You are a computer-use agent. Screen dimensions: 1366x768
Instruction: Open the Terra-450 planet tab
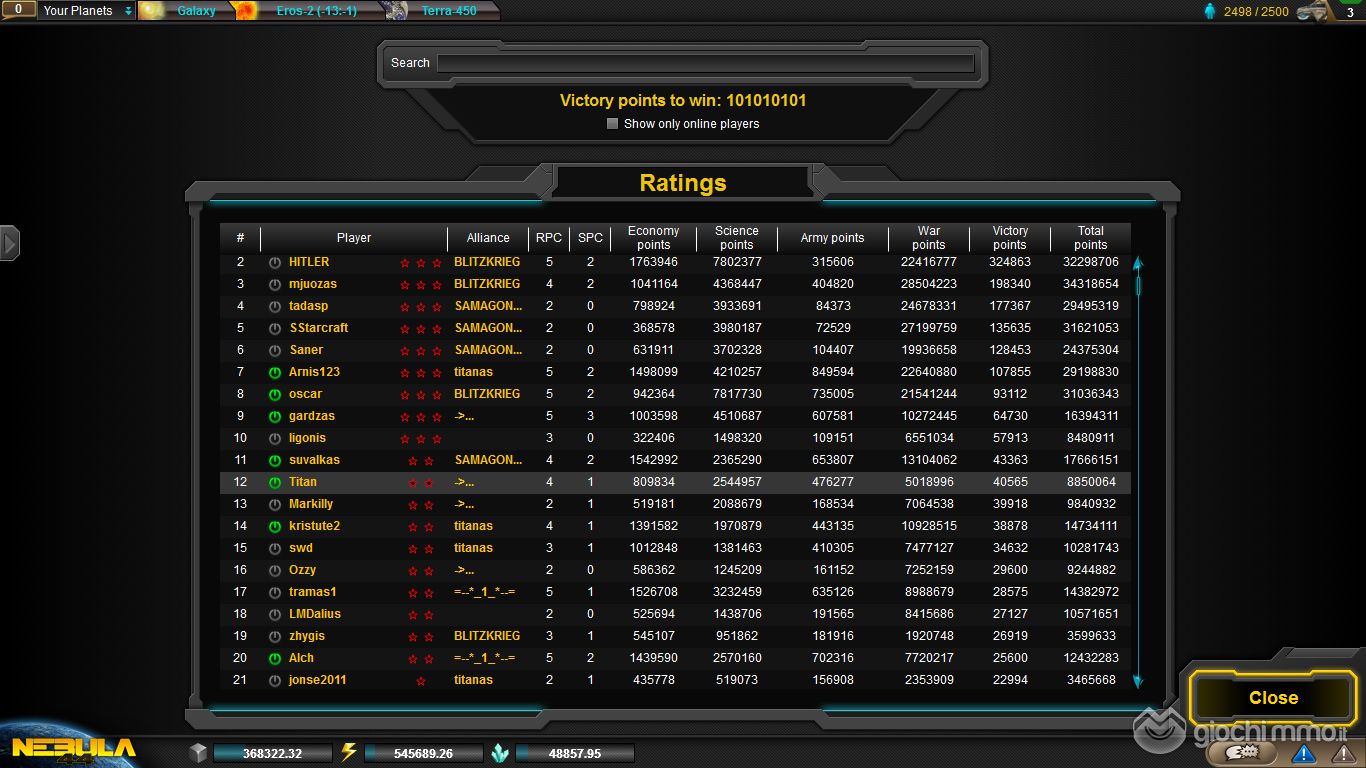pos(449,11)
